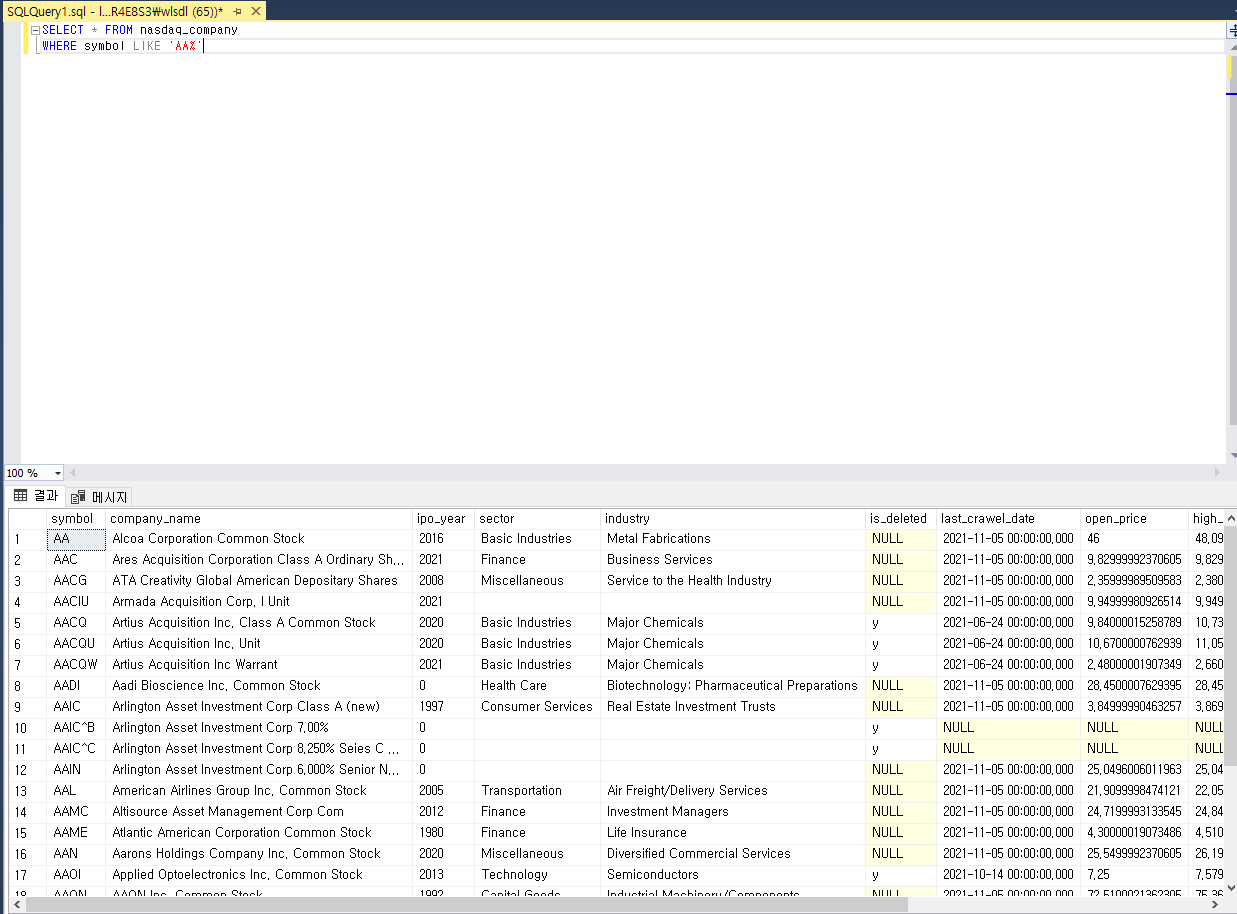This screenshot has width=1237, height=914.
Task: Click the 'AA%' string literal in query
Action: (185, 47)
